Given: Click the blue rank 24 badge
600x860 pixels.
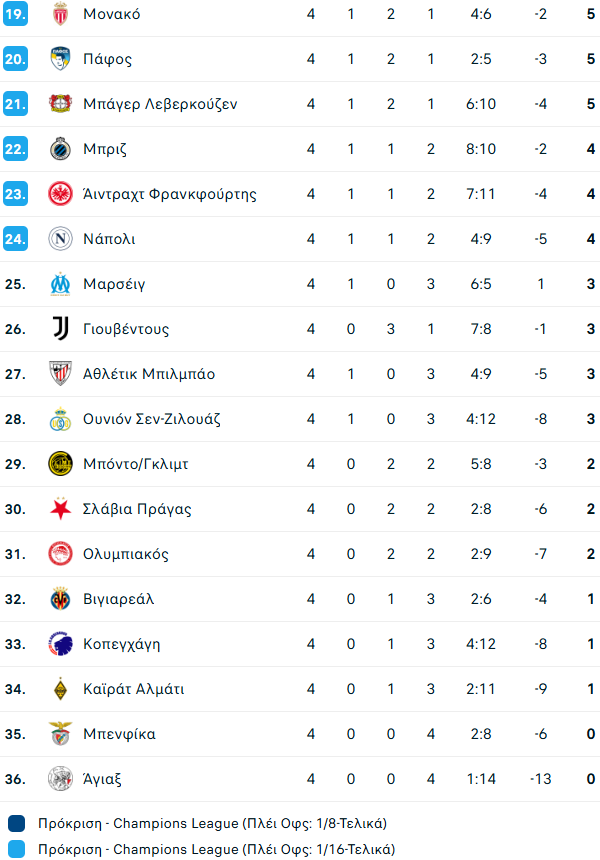Looking at the screenshot, I should point(15,239).
